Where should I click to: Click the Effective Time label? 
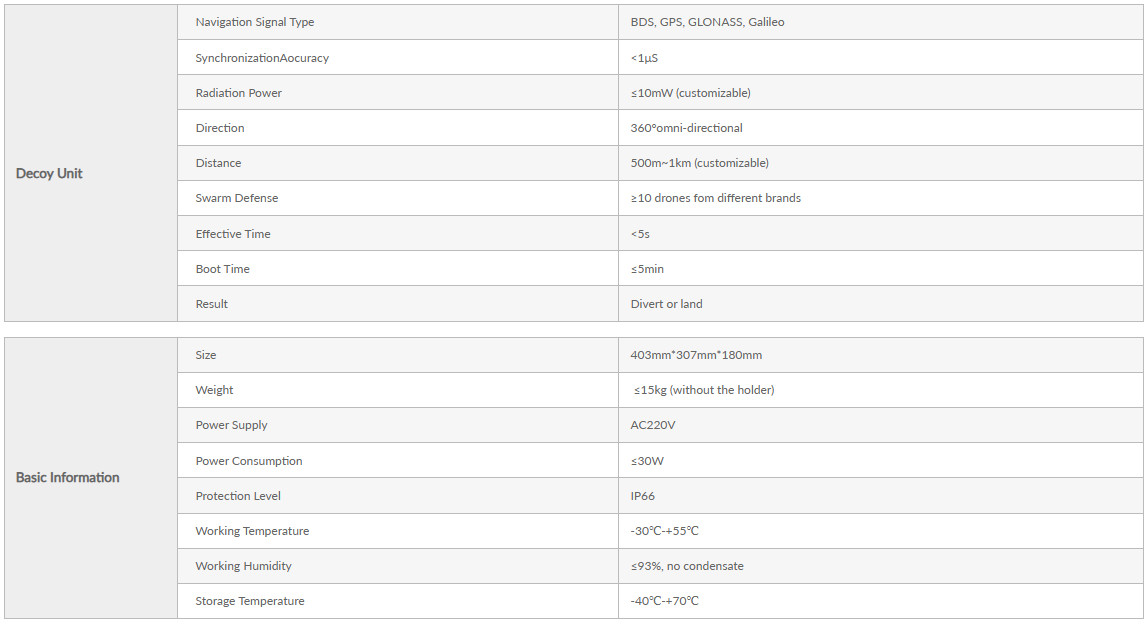233,234
